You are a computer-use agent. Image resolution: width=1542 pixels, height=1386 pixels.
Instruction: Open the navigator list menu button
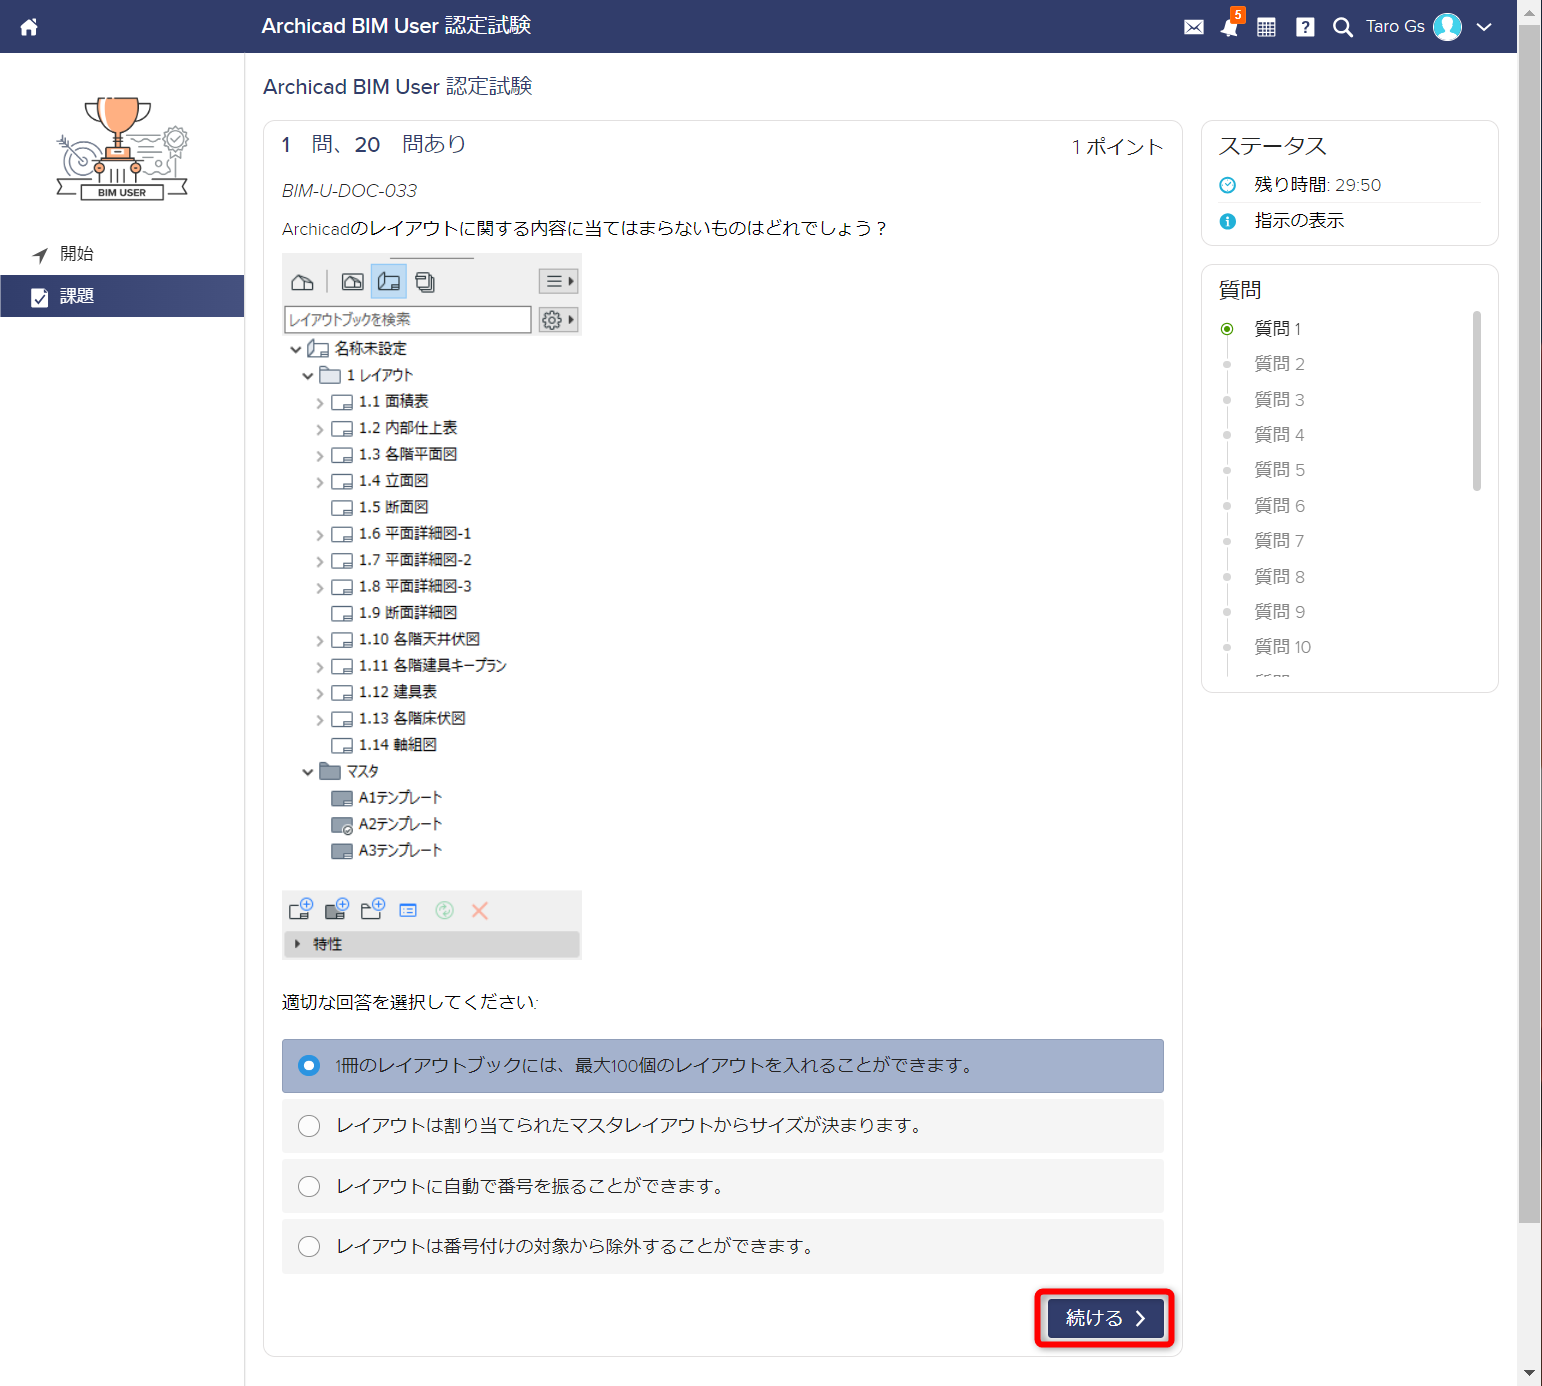pyautogui.click(x=558, y=282)
